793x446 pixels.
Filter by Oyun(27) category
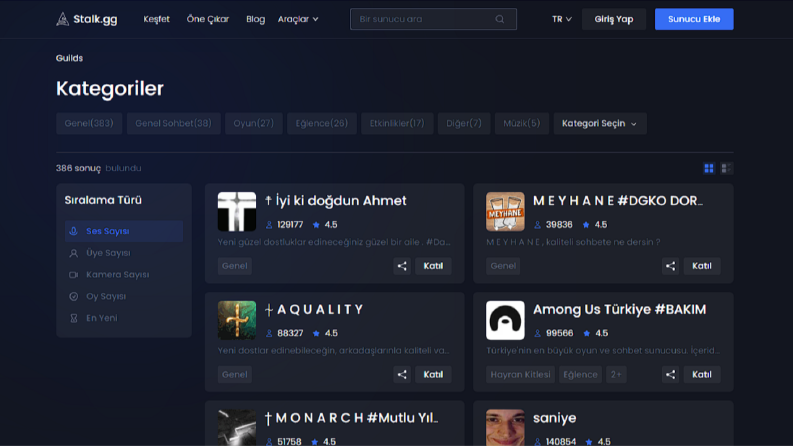[x=253, y=123]
